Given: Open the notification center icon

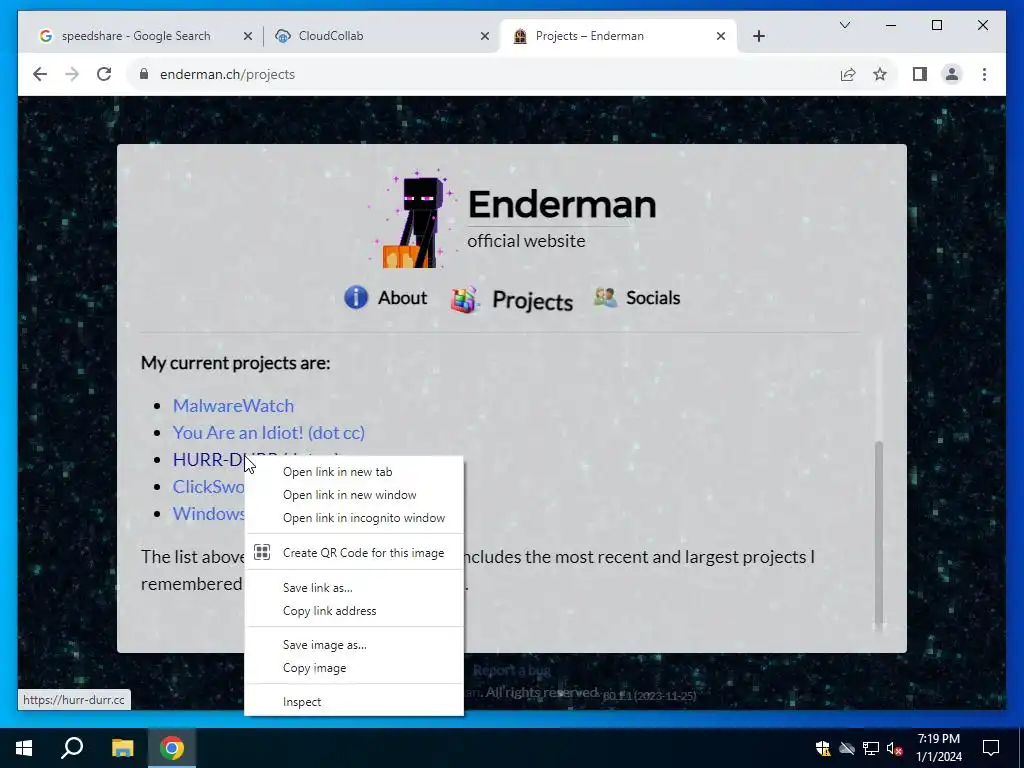Looking at the screenshot, I should [991, 748].
